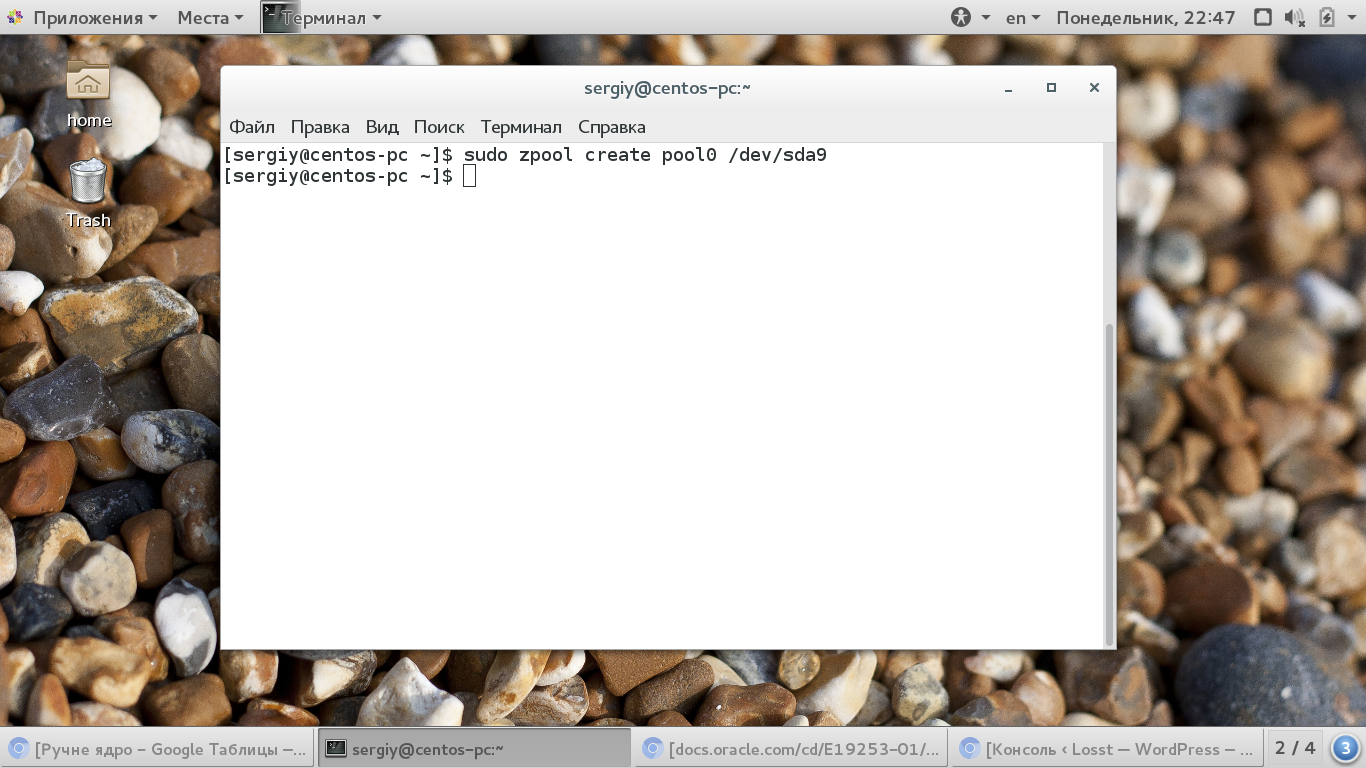This screenshot has width=1366, height=768.
Task: Open the Файл menu in terminal
Action: (252, 127)
